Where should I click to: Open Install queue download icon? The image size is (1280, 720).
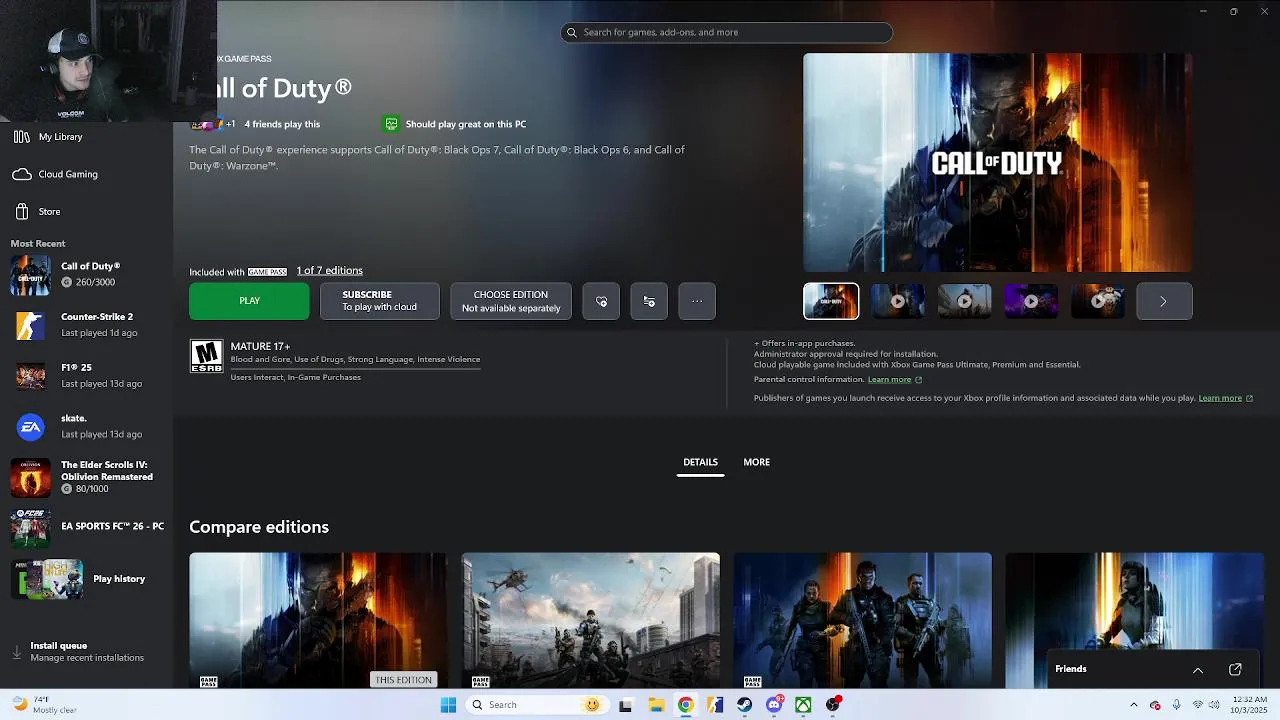tap(16, 652)
